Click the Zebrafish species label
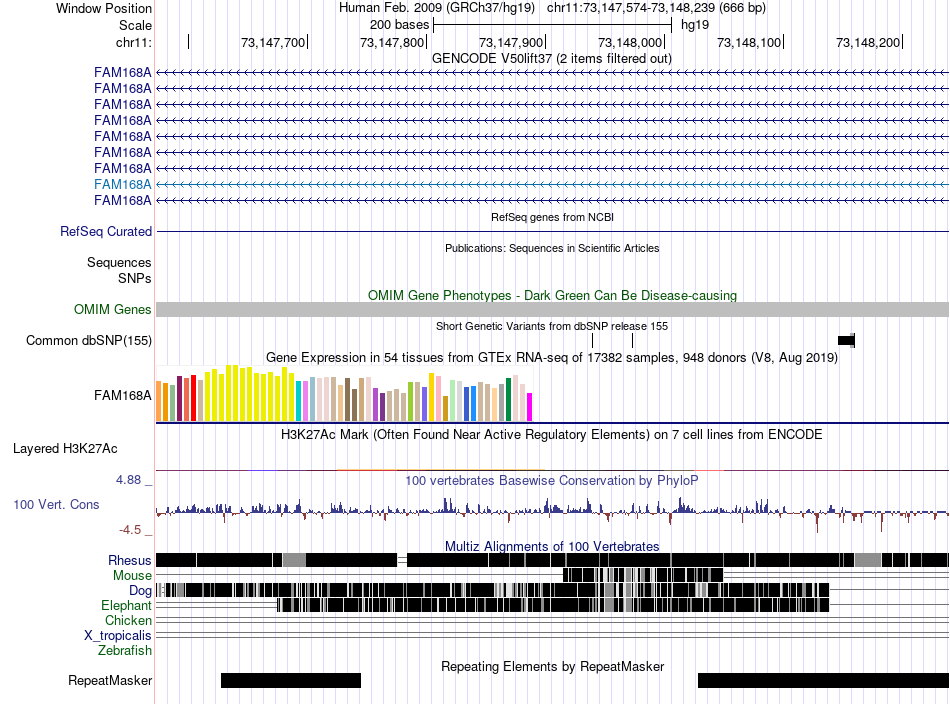 pos(125,651)
